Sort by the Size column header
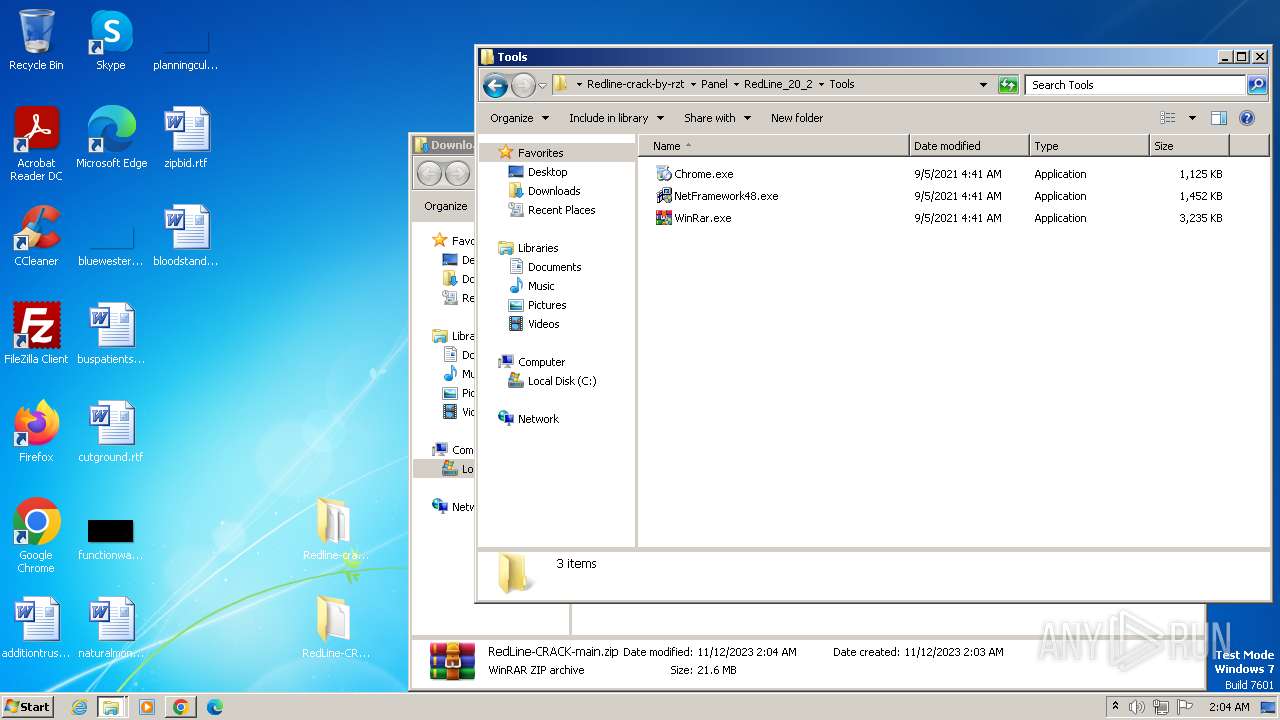 coord(1189,146)
